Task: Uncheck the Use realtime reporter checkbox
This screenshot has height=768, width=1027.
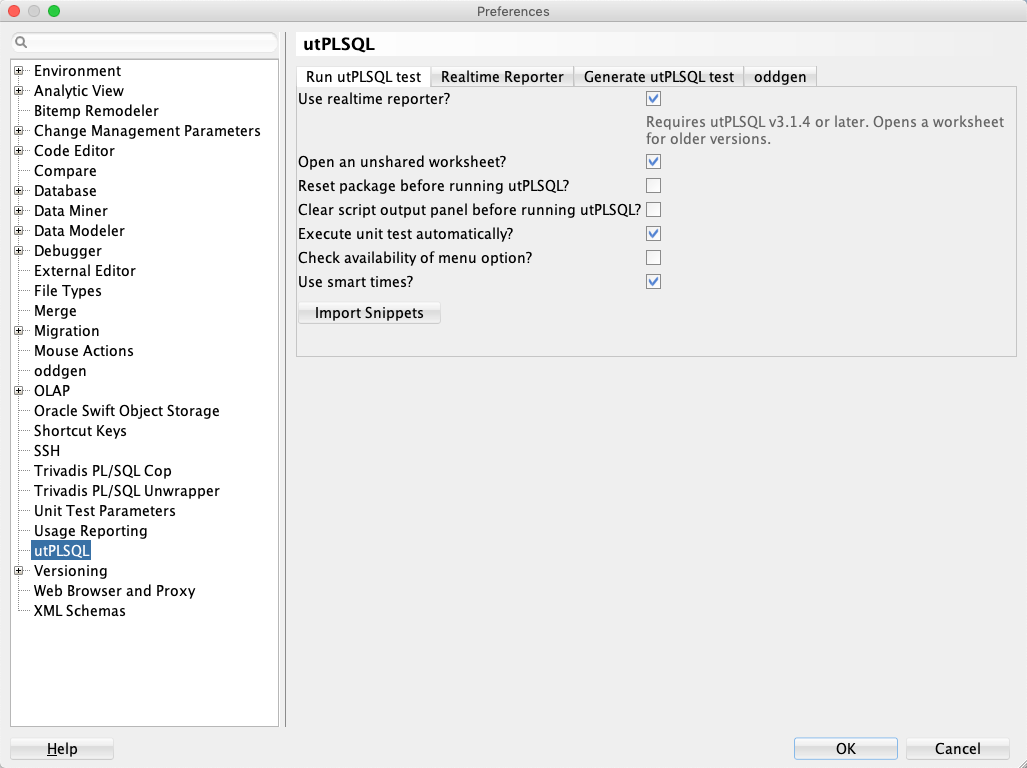Action: tap(653, 99)
